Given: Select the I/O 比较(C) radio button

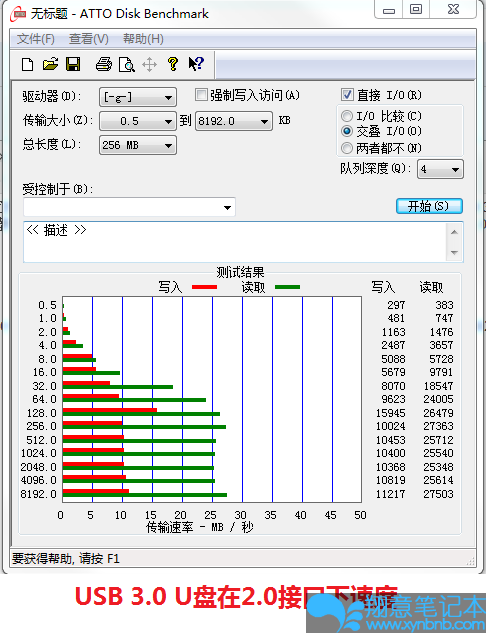Looking at the screenshot, I should [x=347, y=116].
